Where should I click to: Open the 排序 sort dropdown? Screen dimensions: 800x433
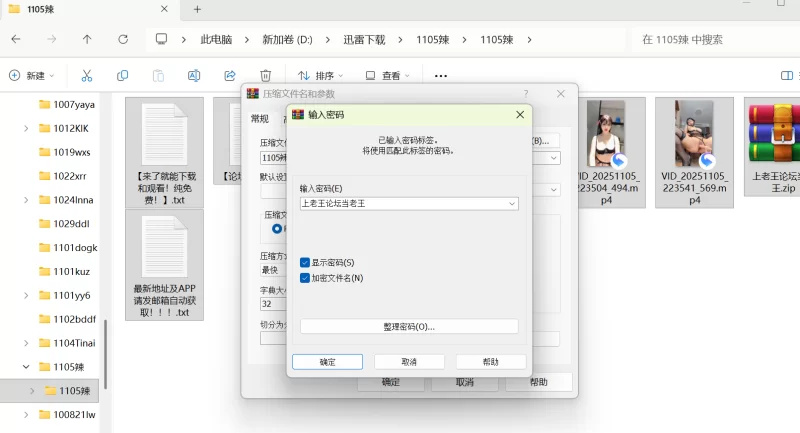(x=321, y=75)
